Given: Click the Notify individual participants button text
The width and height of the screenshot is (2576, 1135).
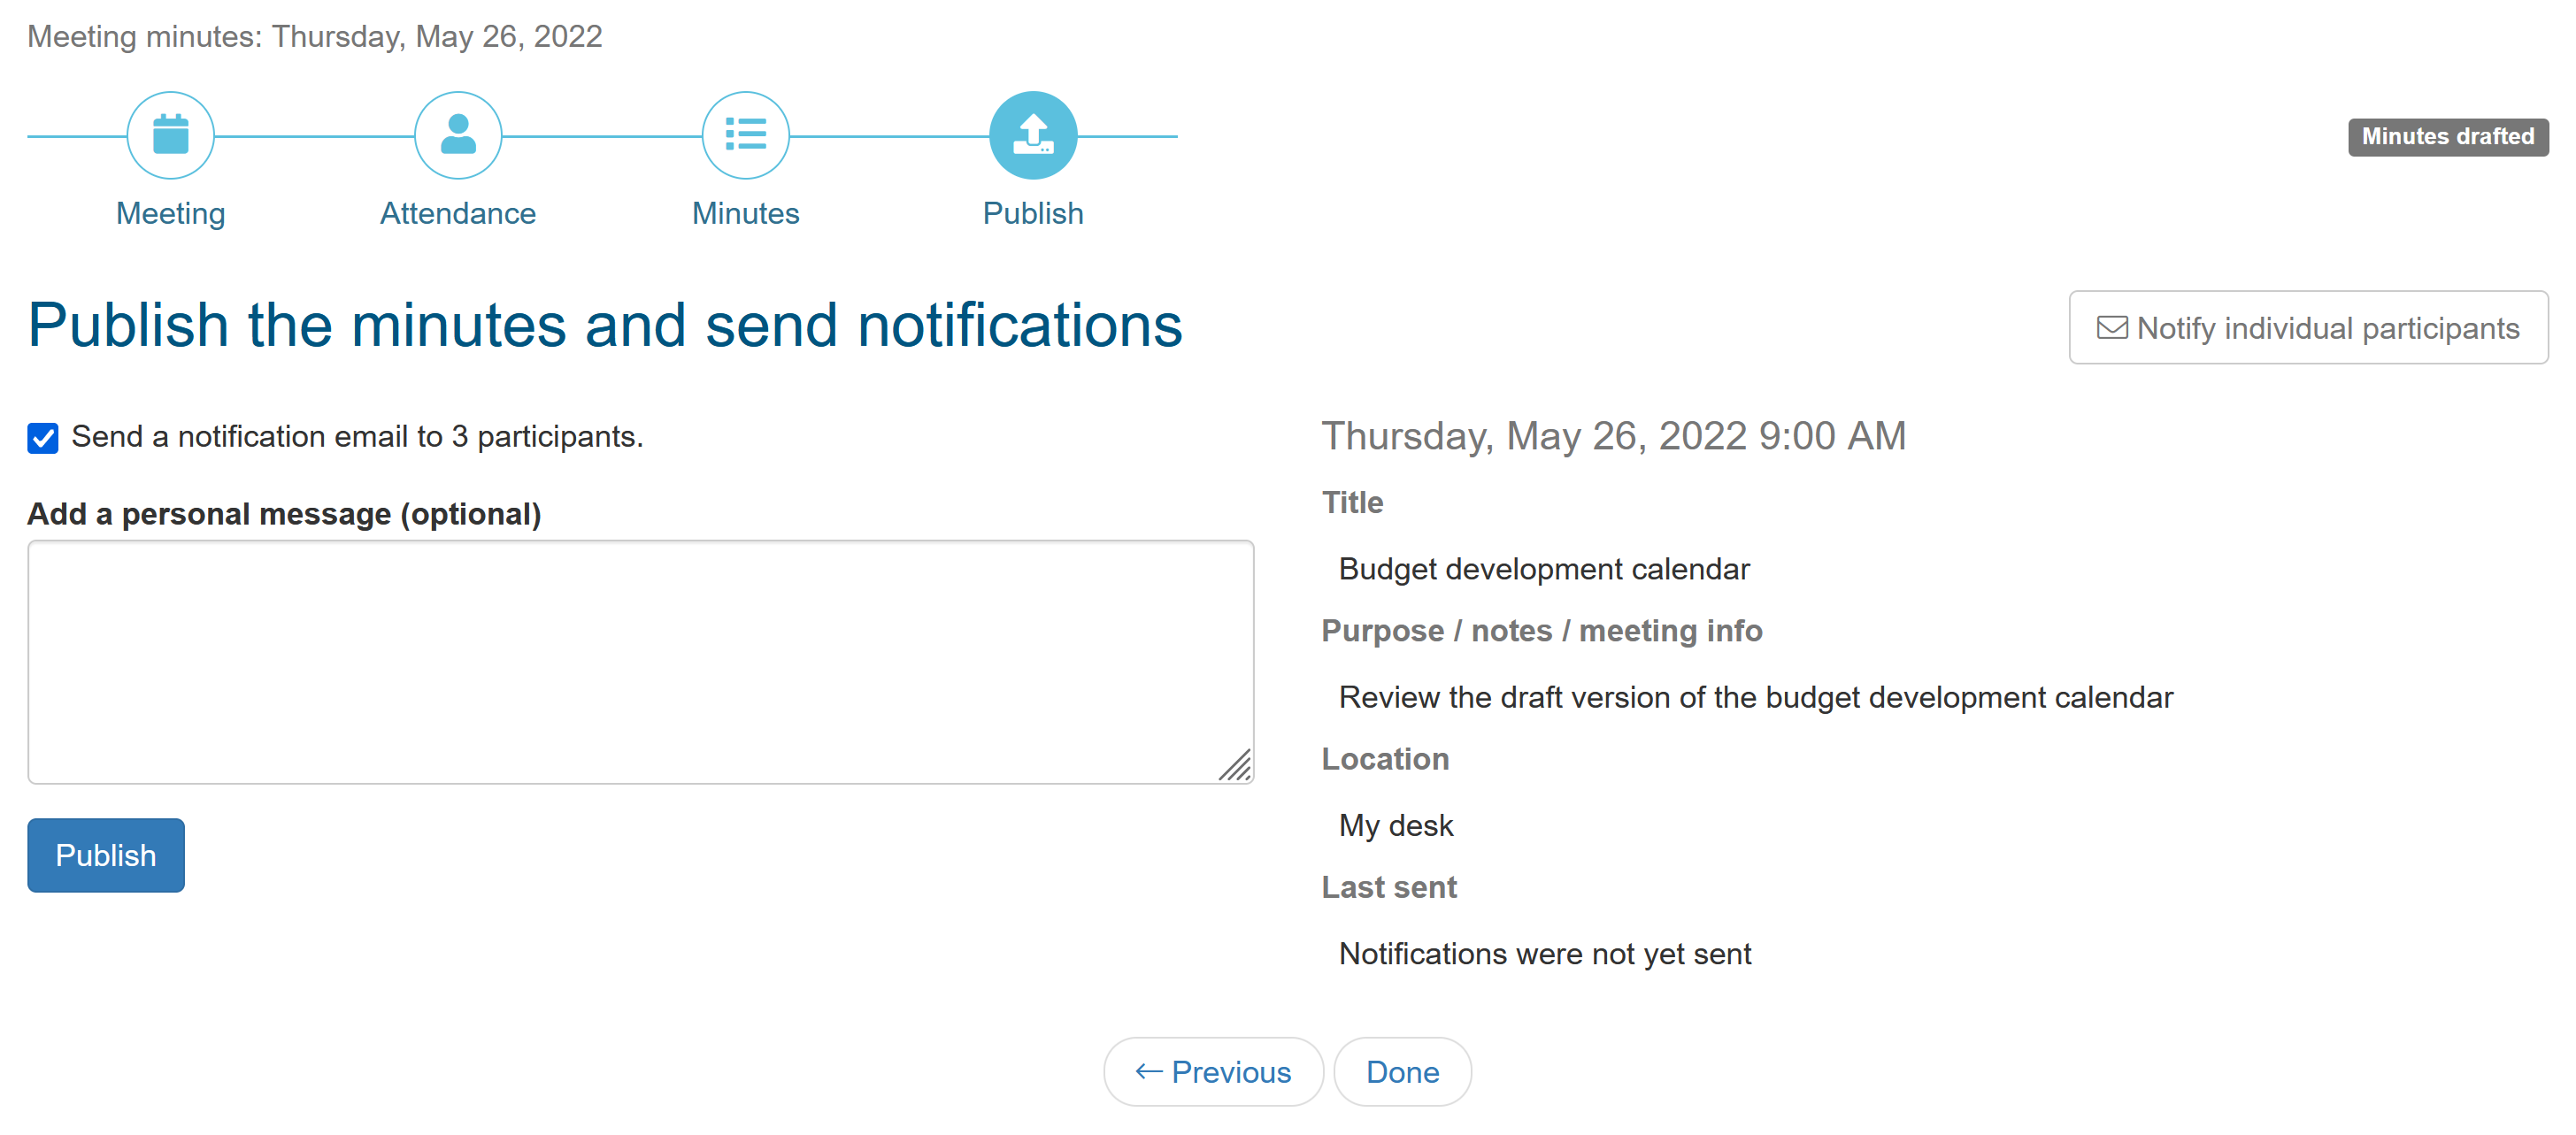Looking at the screenshot, I should point(2327,328).
